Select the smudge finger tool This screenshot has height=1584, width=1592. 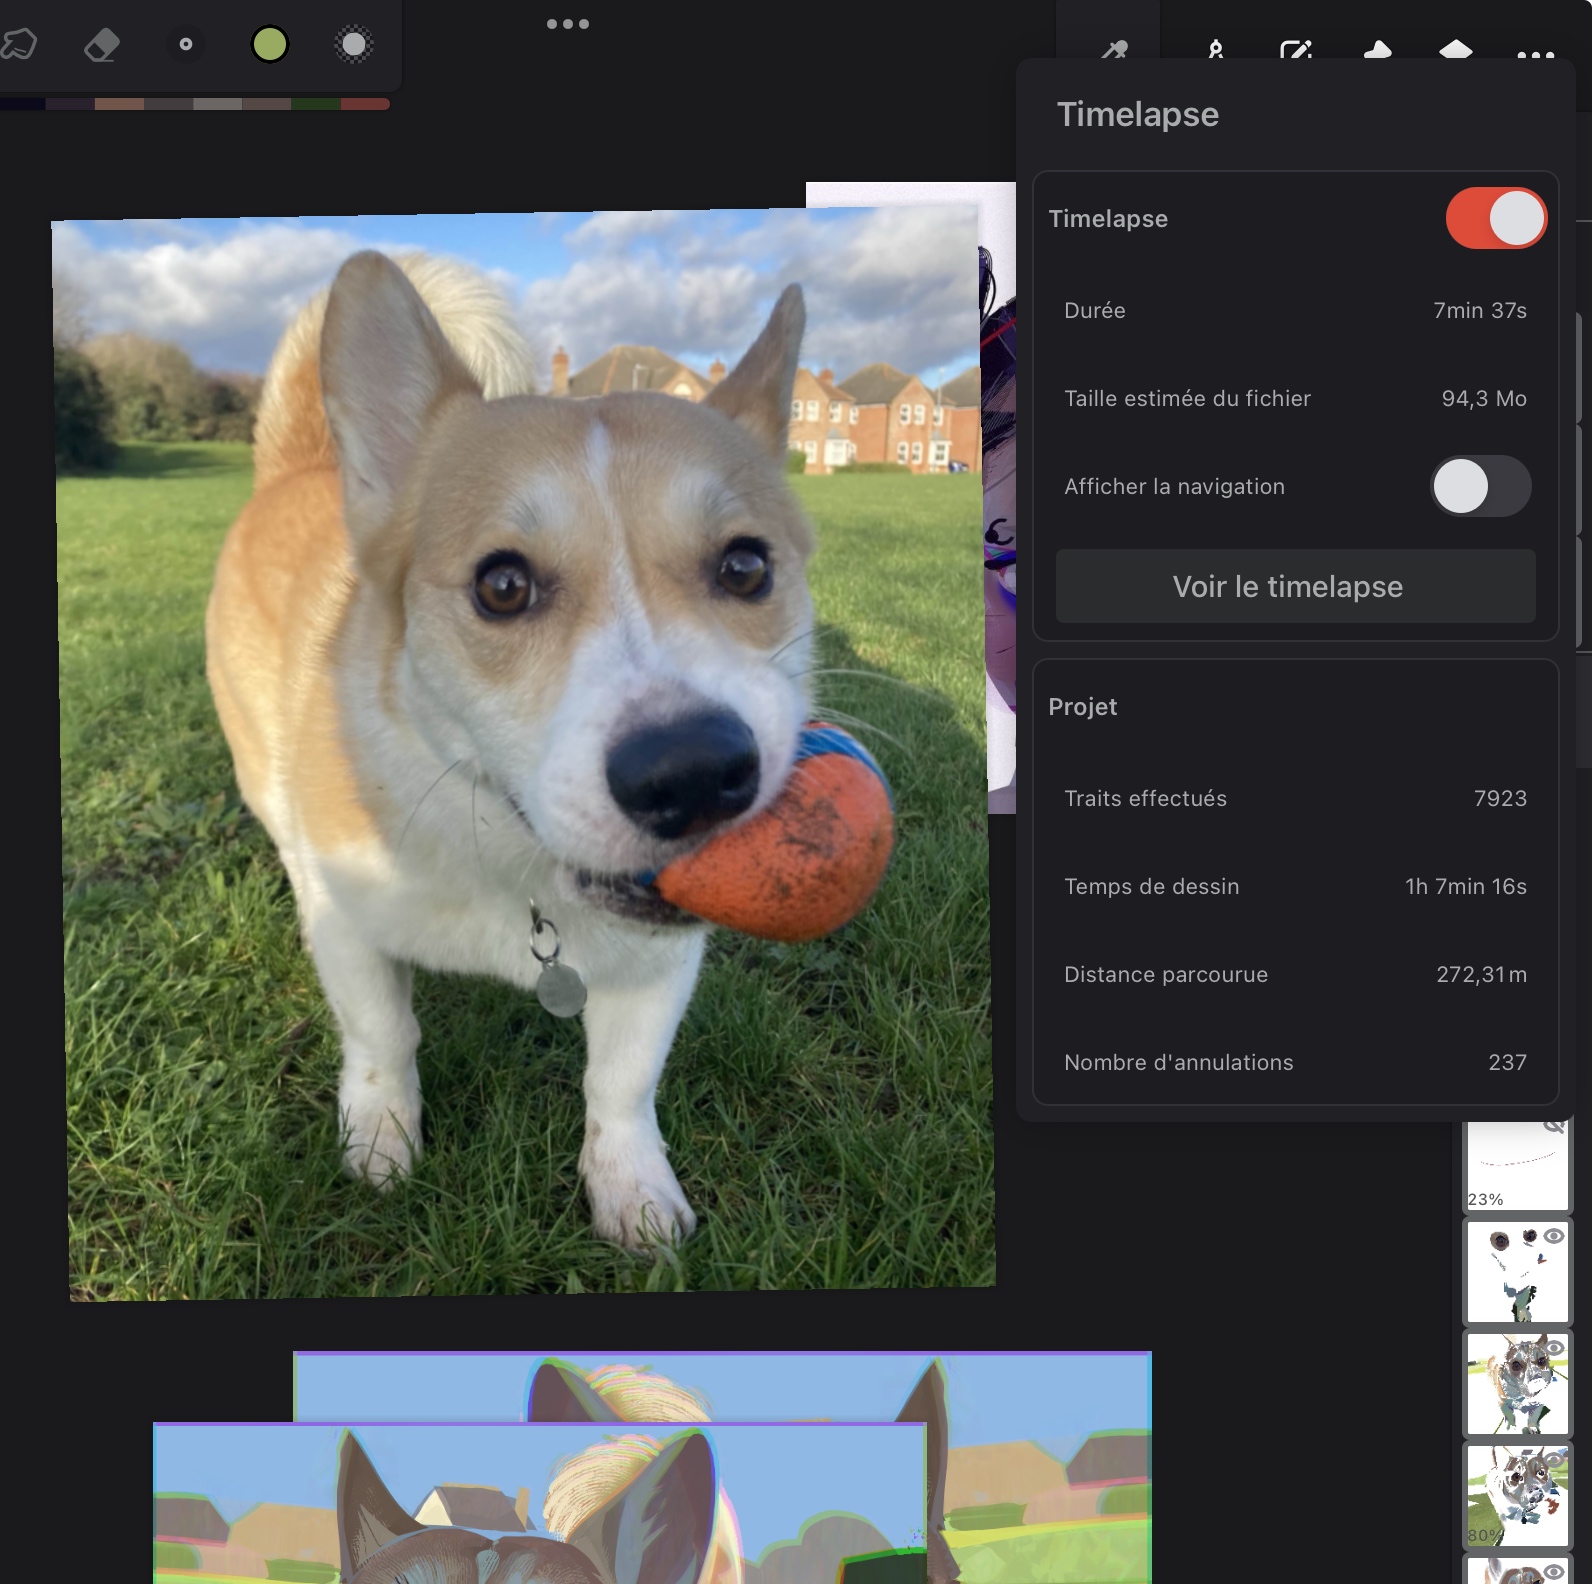(20, 44)
